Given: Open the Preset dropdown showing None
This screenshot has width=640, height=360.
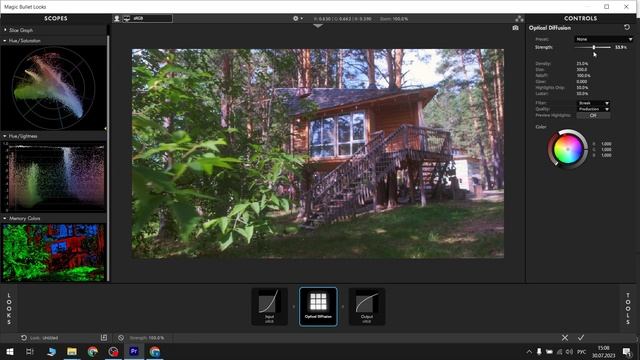Looking at the screenshot, I should coord(604,39).
